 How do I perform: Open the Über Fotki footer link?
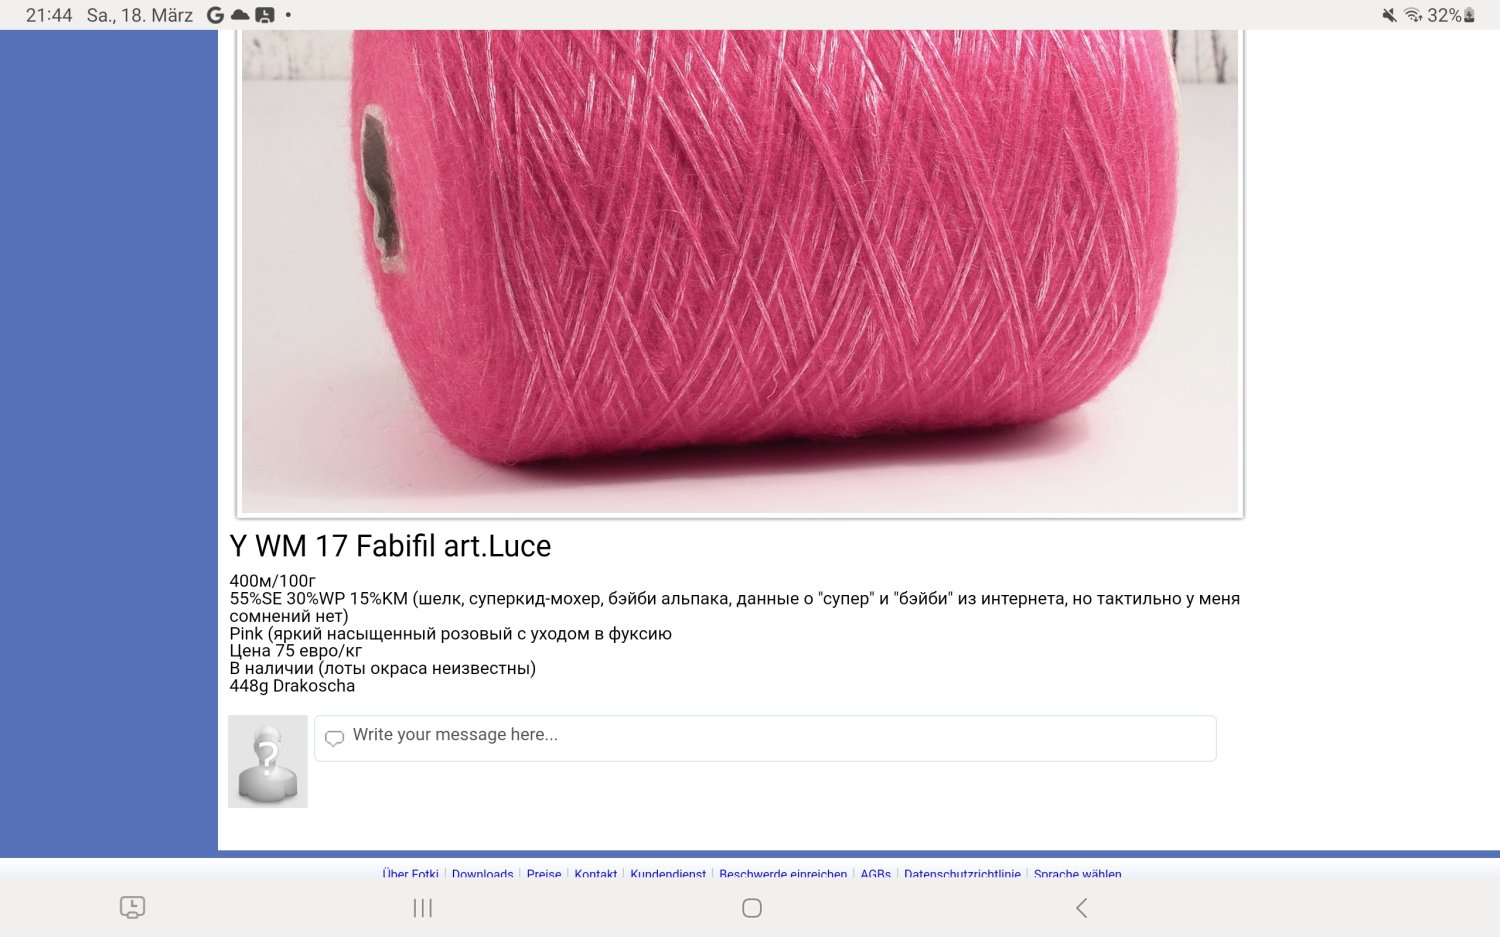410,874
